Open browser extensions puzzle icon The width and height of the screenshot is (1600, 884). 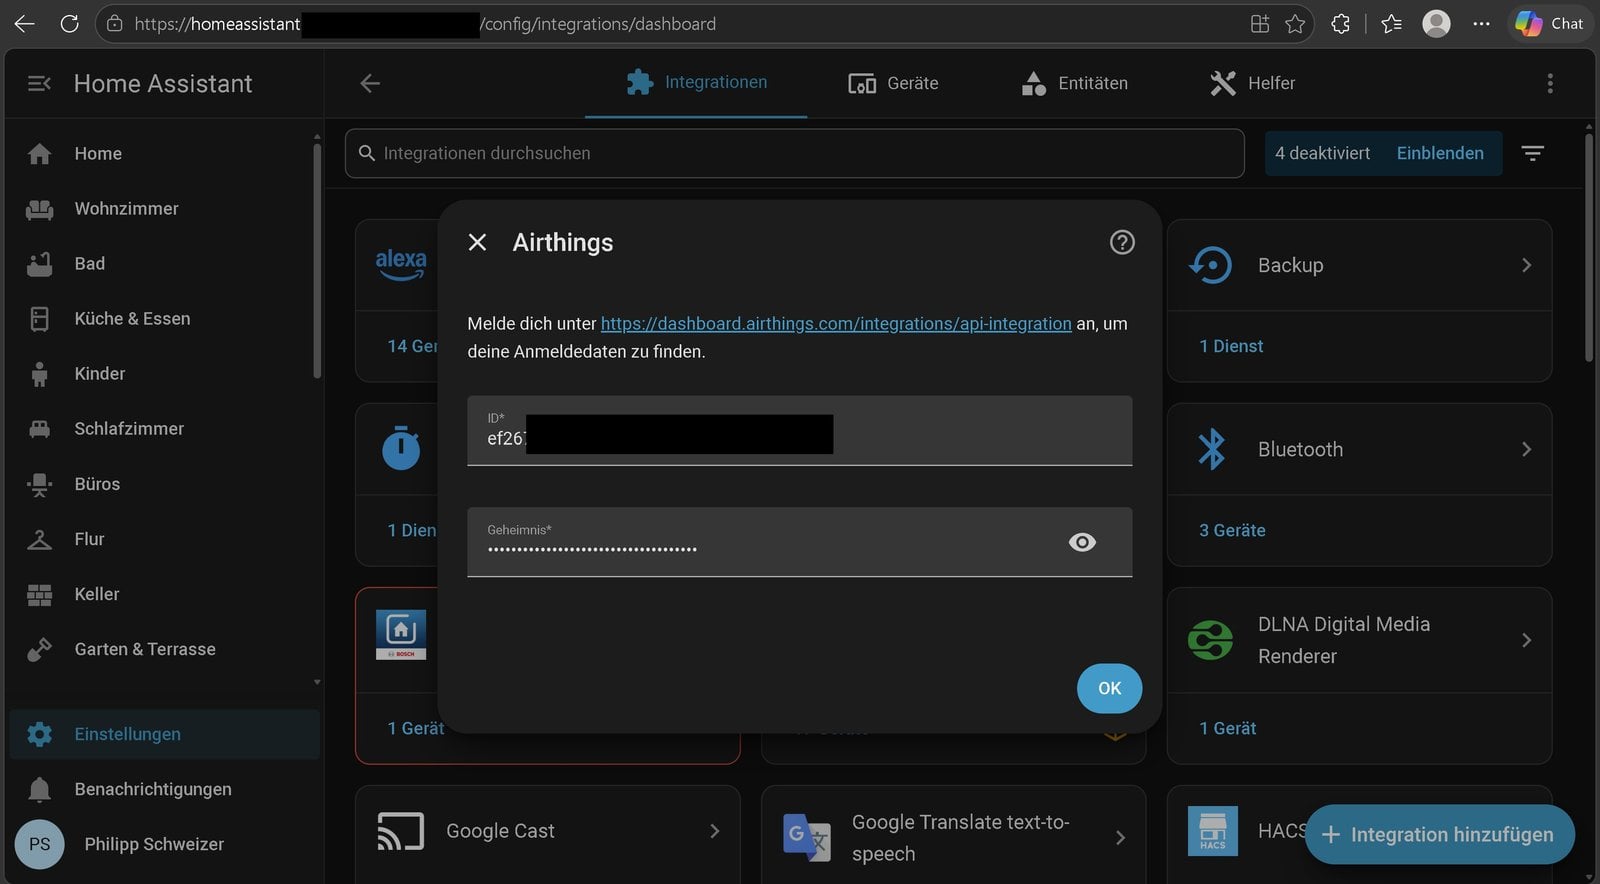[1341, 24]
